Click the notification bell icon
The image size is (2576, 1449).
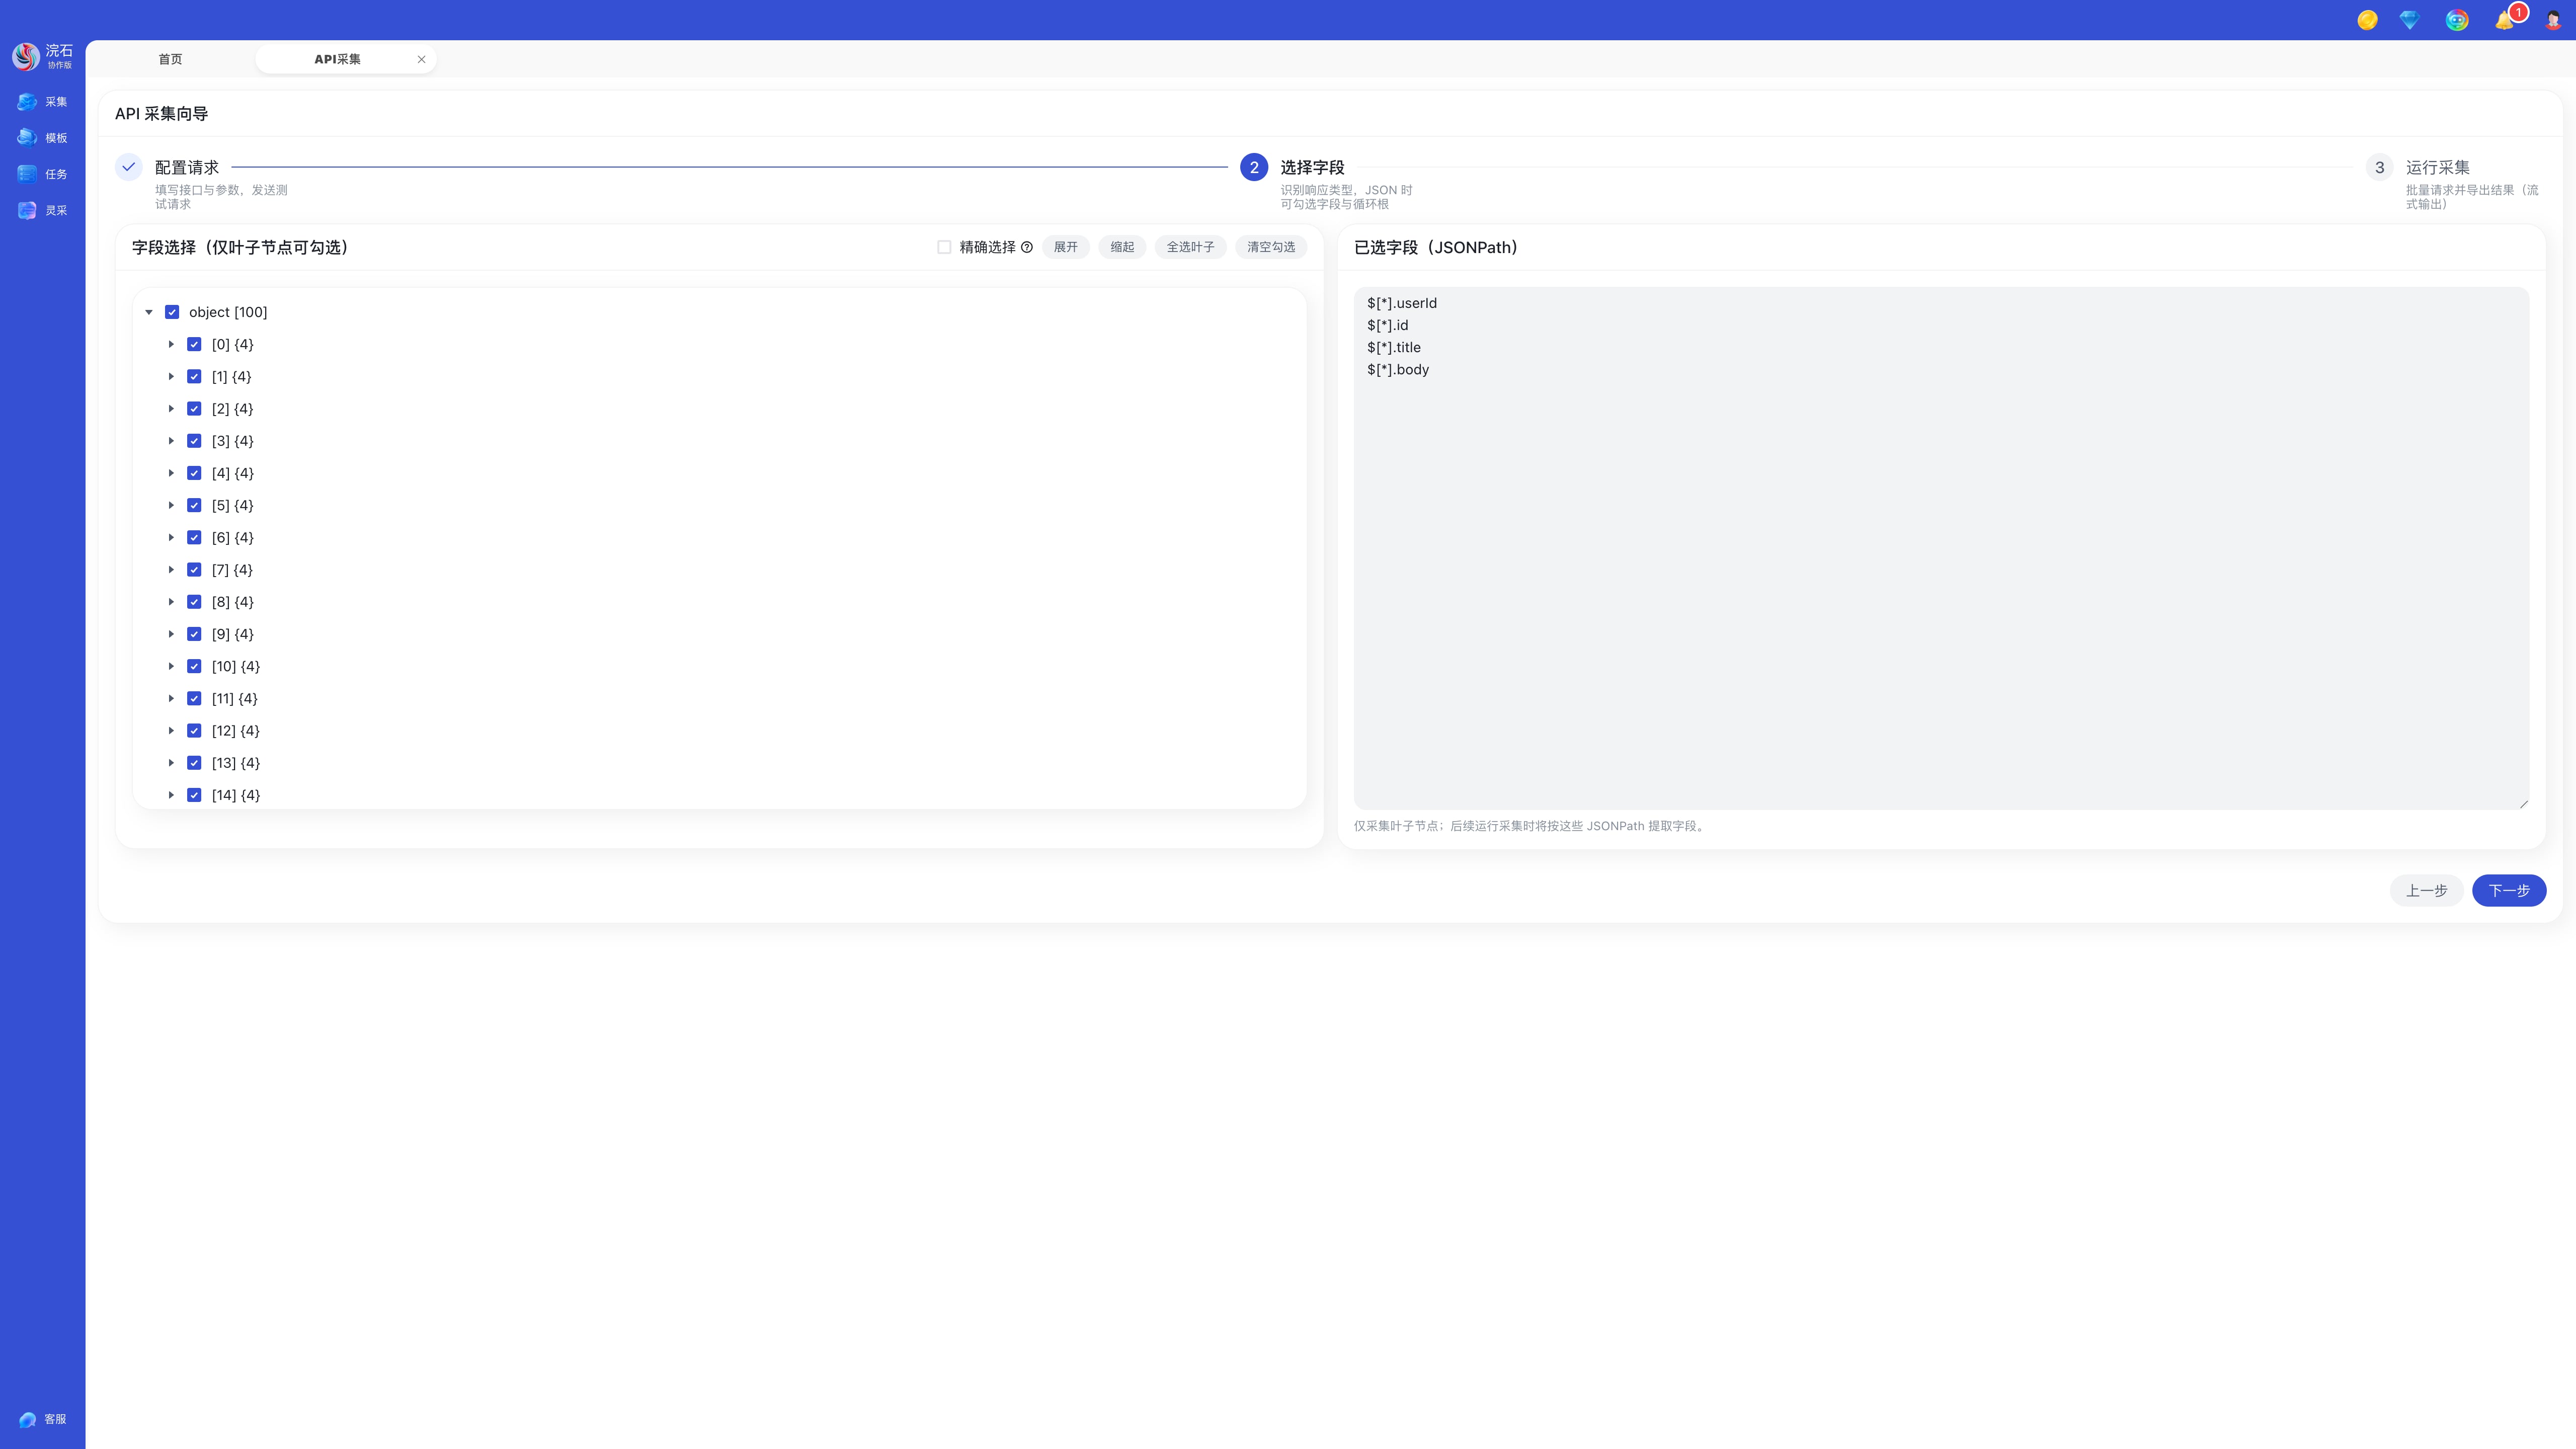(x=2504, y=21)
